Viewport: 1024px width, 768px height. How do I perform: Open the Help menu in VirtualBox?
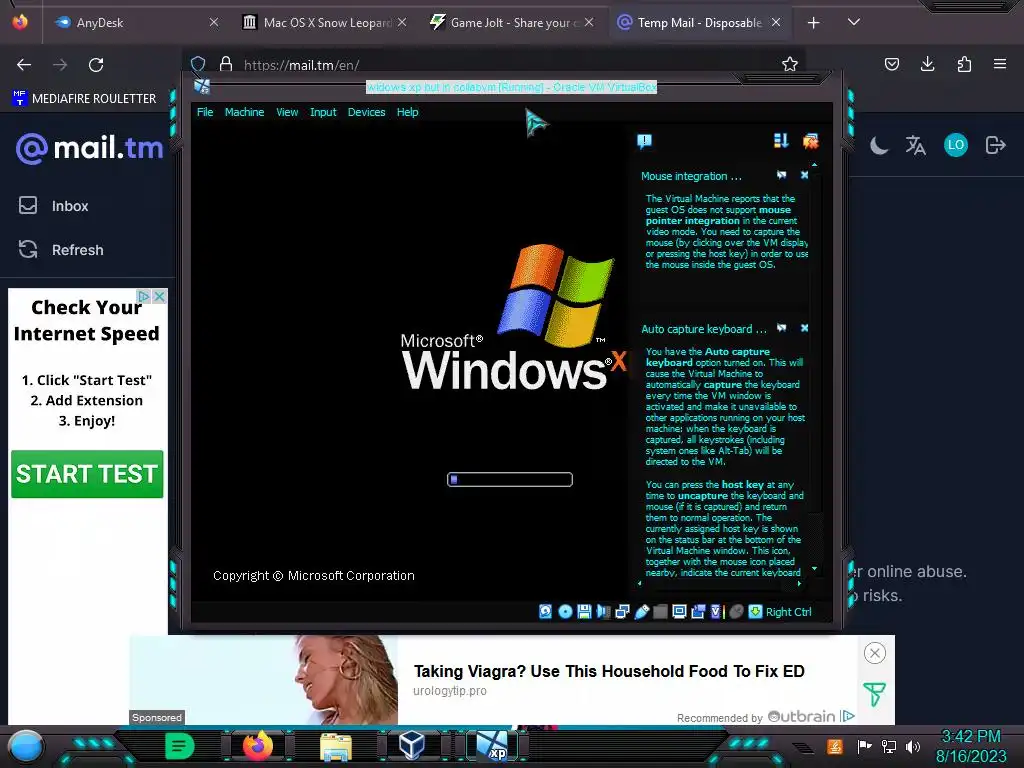click(408, 112)
